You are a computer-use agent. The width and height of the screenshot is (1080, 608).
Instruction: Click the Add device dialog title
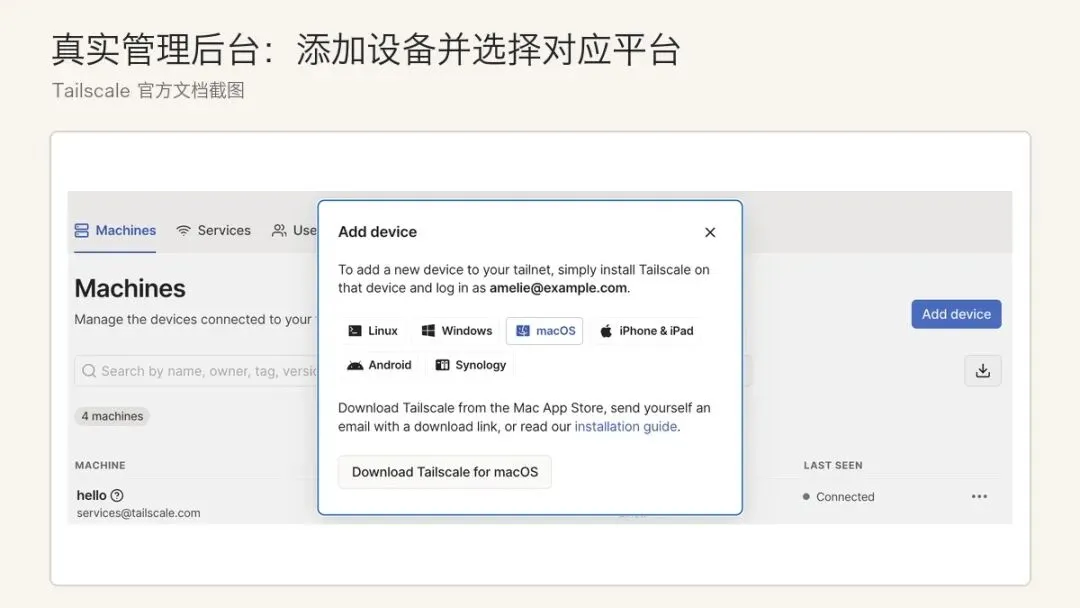pyautogui.click(x=377, y=232)
